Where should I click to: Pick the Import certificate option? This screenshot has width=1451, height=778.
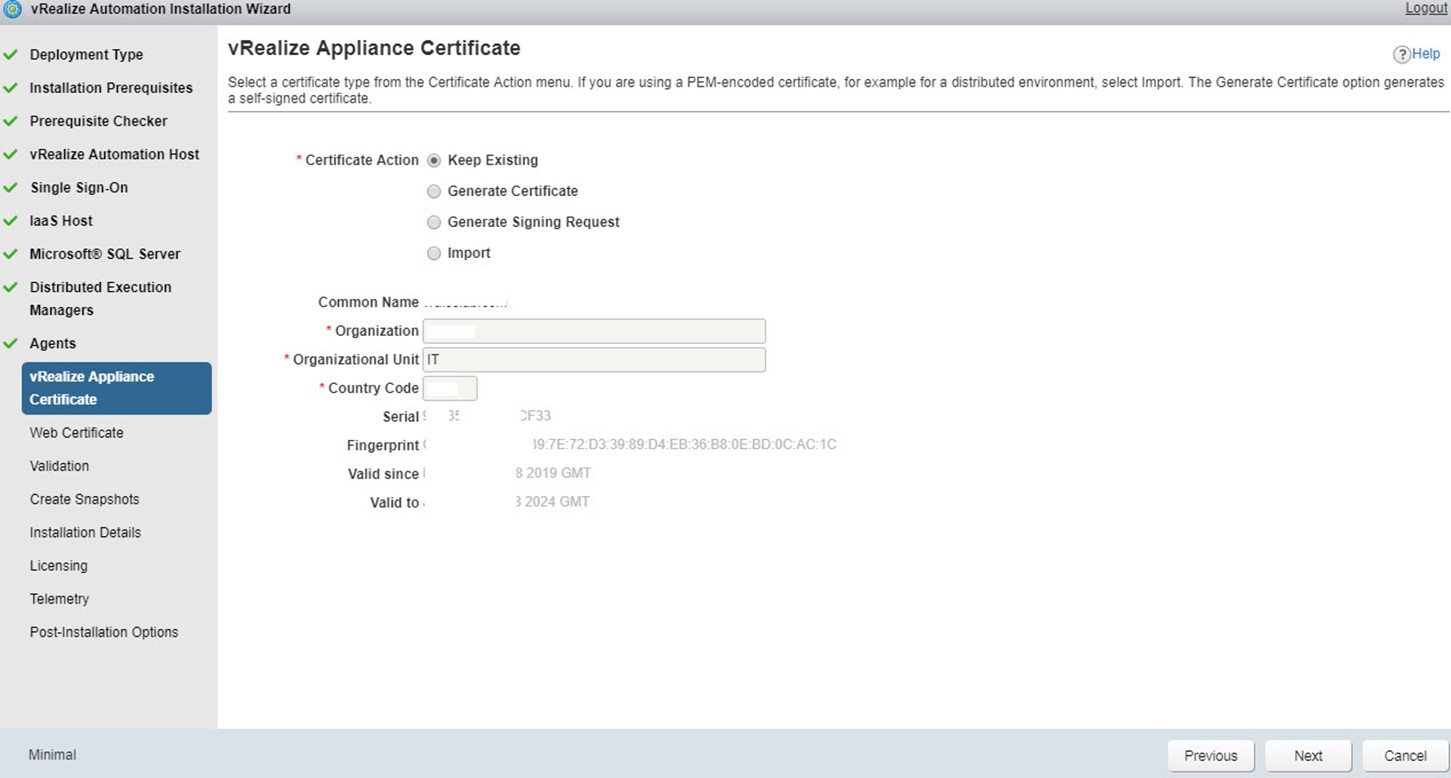(x=434, y=253)
